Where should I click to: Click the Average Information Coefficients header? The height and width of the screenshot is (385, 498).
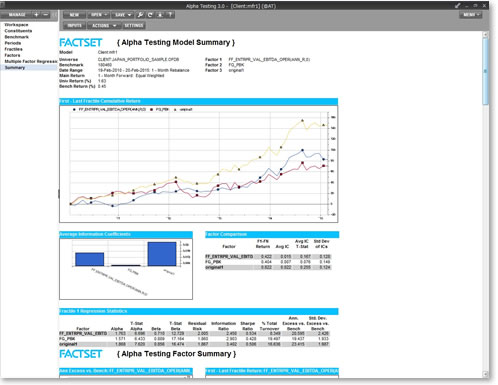[126, 234]
